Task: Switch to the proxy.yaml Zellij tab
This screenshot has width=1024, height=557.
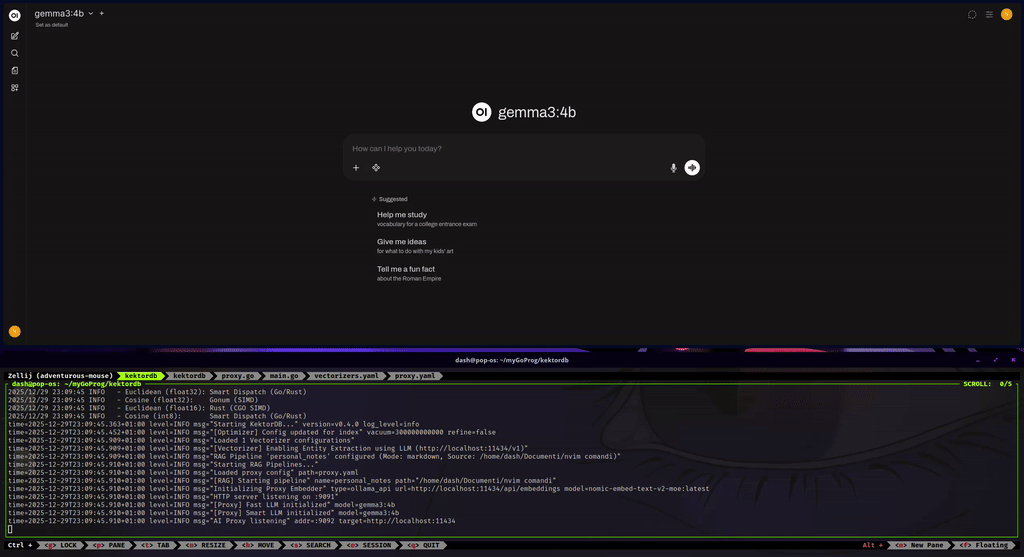Action: (415, 376)
